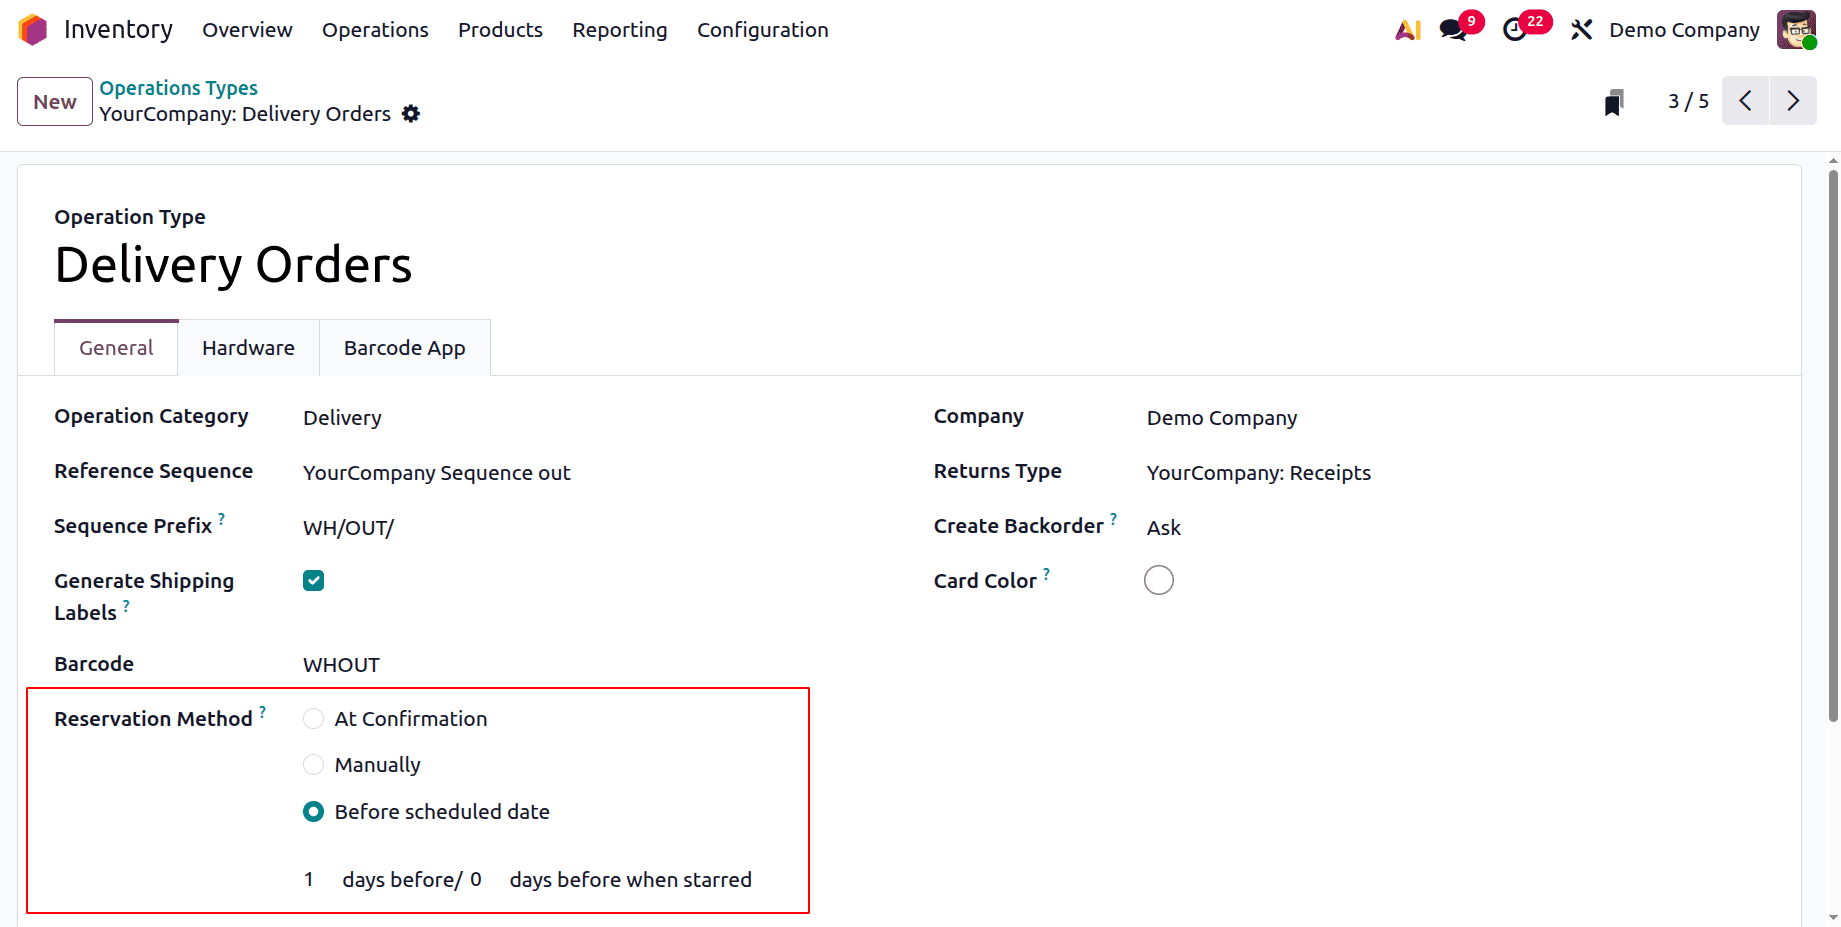Click the vertical page scrollbar

(1833, 445)
